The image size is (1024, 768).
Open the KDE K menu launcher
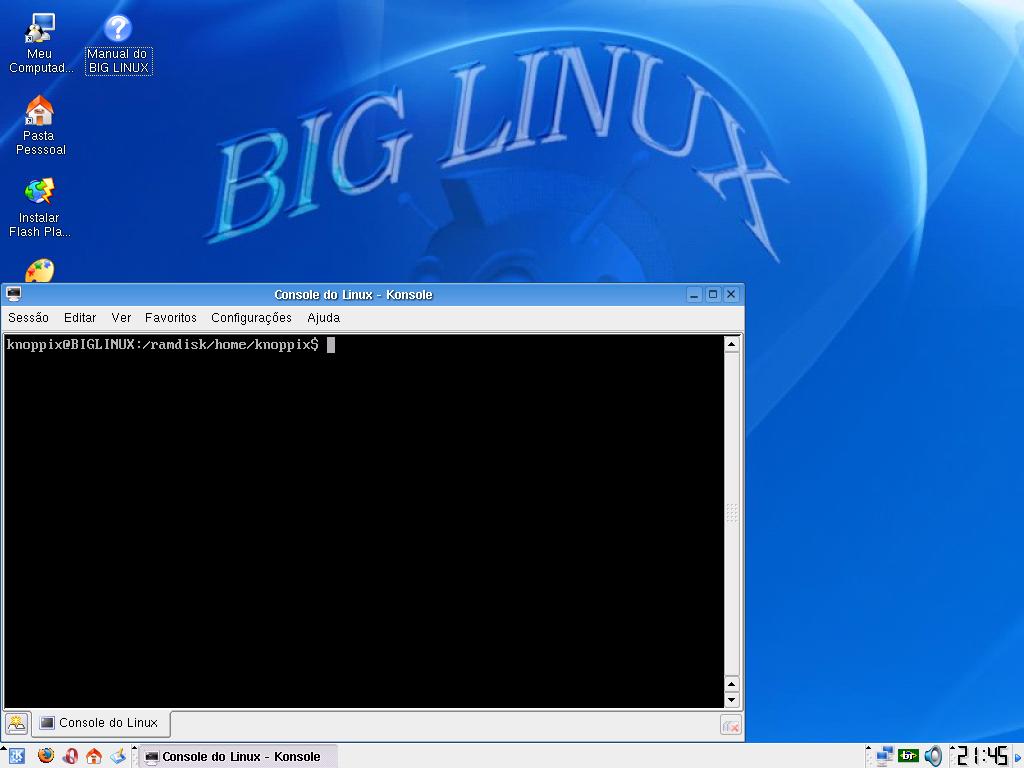pyautogui.click(x=16, y=756)
